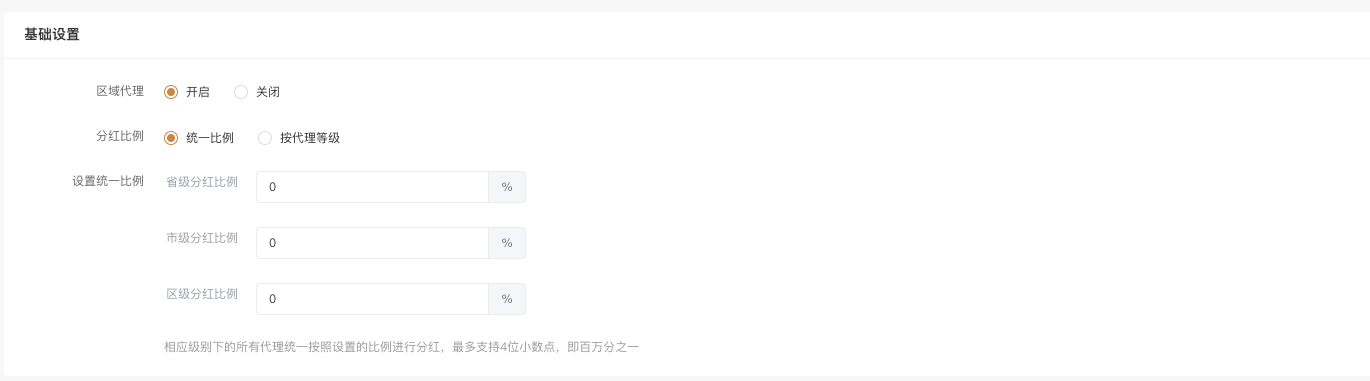
Task: Click the 基础设置 section header
Action: click(52, 35)
